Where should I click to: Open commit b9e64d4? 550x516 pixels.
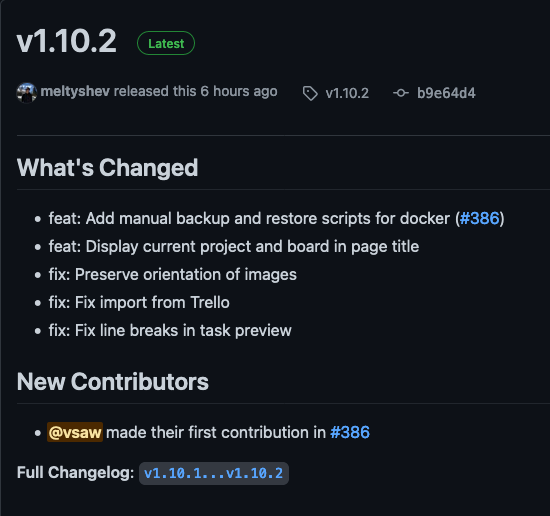click(446, 93)
